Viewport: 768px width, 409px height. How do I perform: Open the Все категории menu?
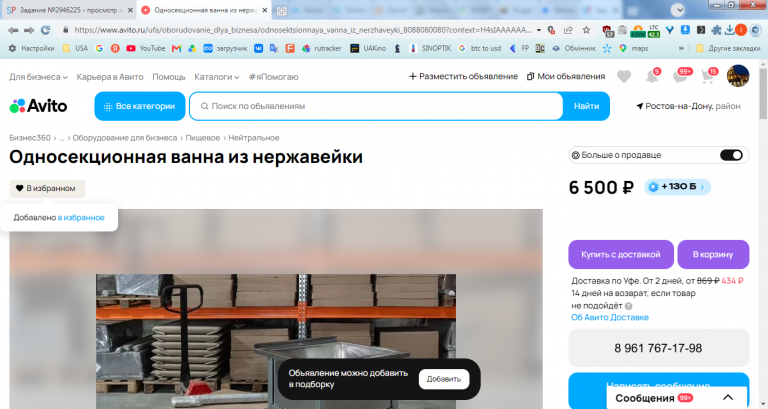coord(140,106)
